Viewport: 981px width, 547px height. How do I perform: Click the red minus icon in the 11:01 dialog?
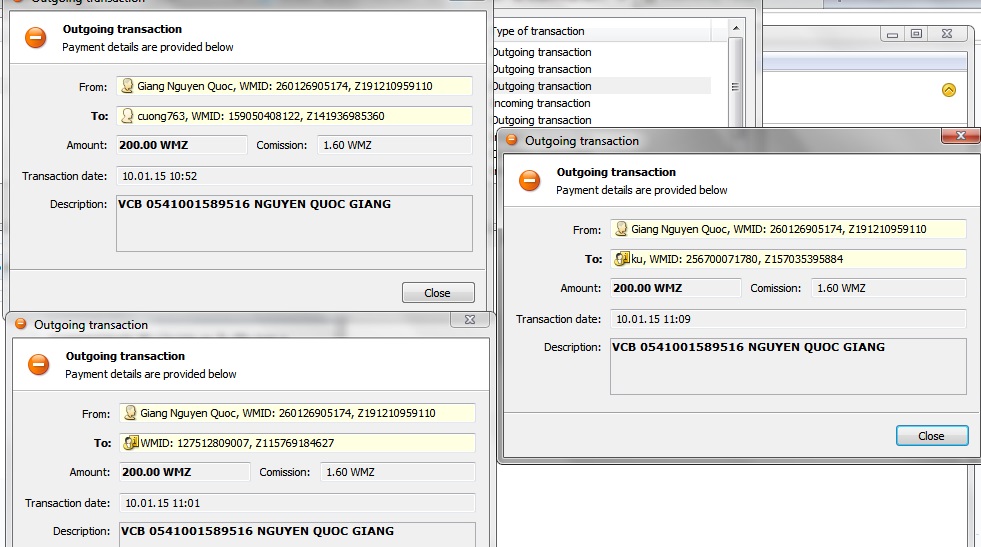coord(38,364)
